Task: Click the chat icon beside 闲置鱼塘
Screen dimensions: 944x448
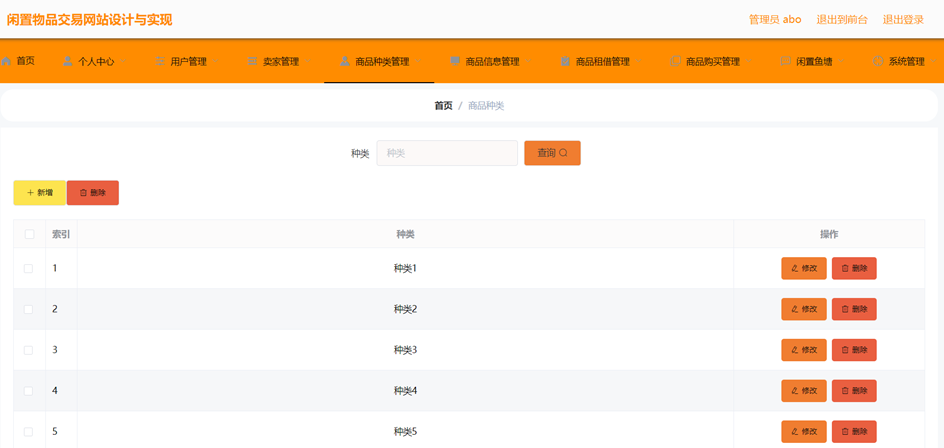Action: (786, 61)
